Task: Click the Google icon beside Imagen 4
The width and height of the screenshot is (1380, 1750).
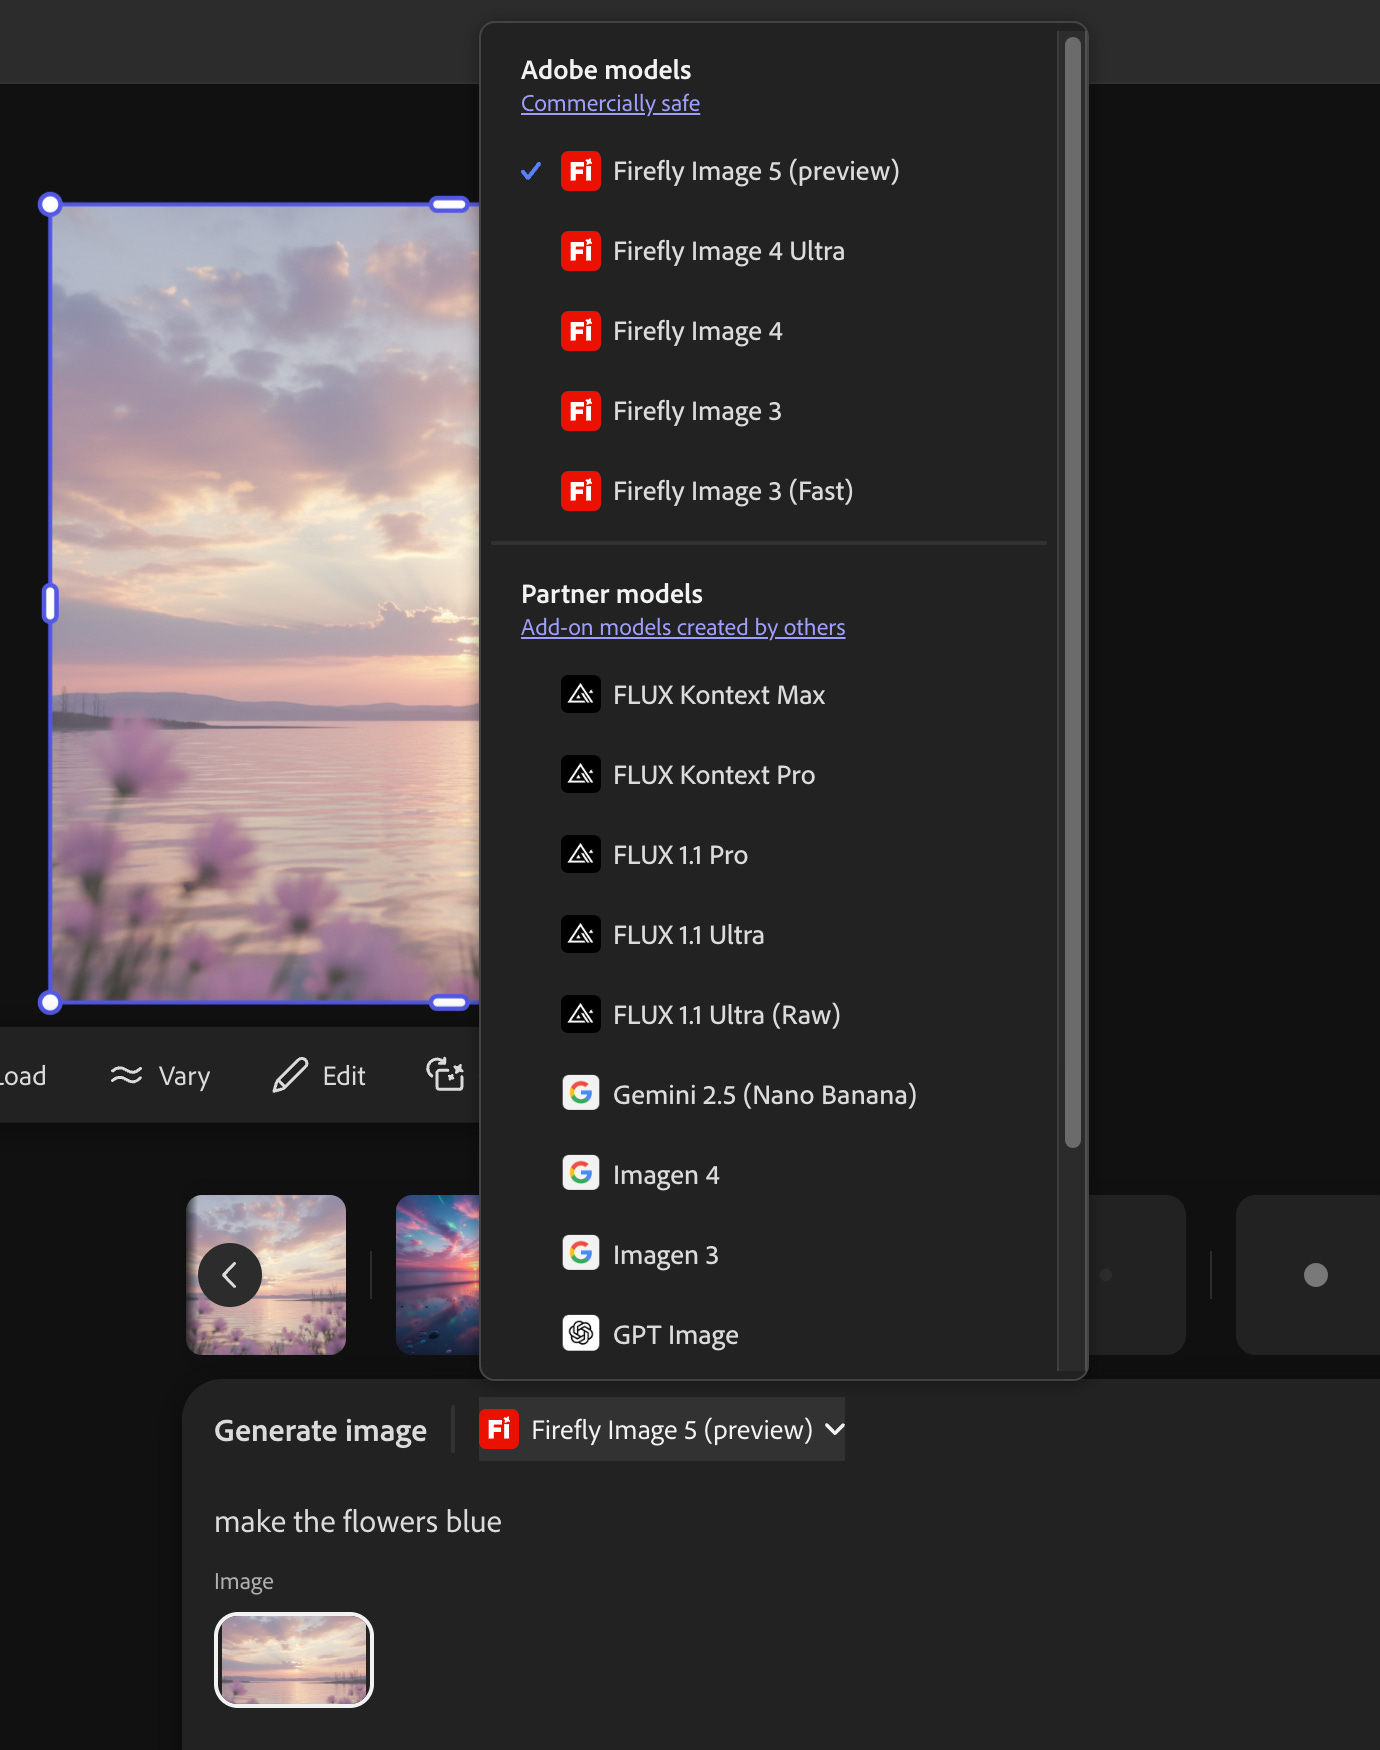Action: pos(581,1173)
